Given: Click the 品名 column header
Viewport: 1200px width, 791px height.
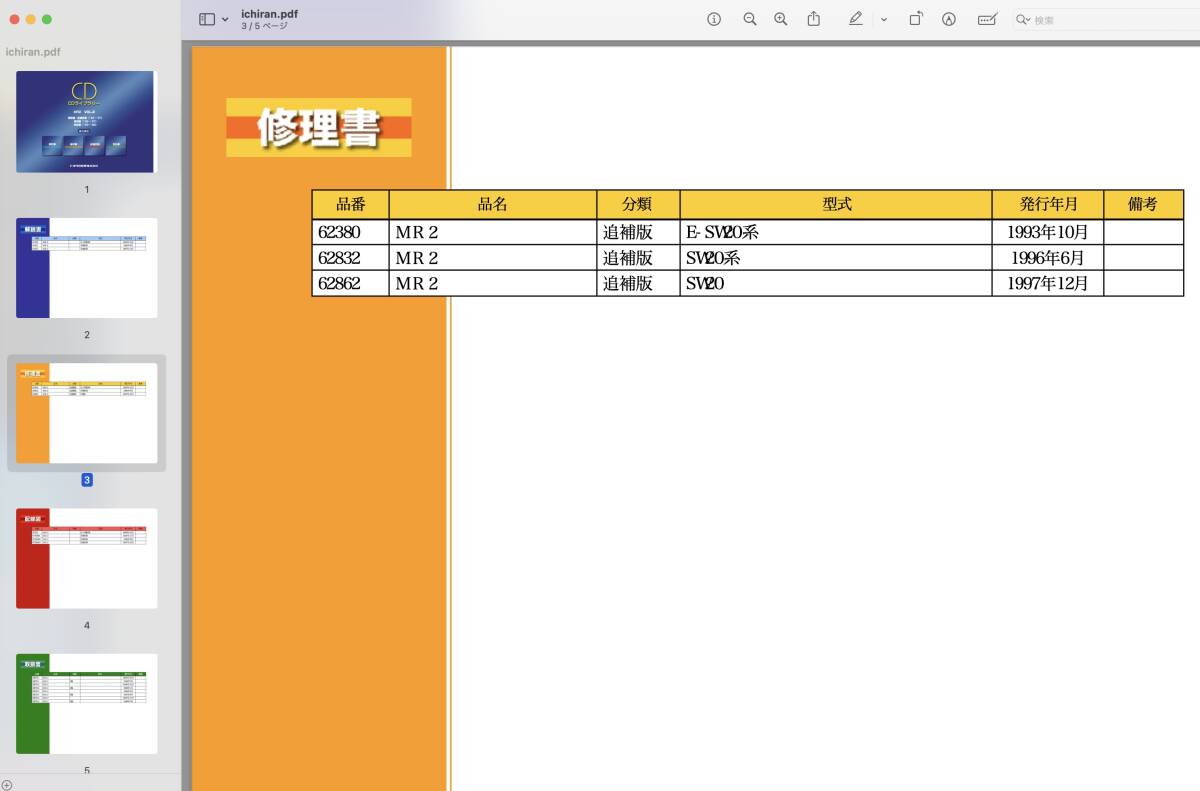Looking at the screenshot, I should click(x=493, y=204).
